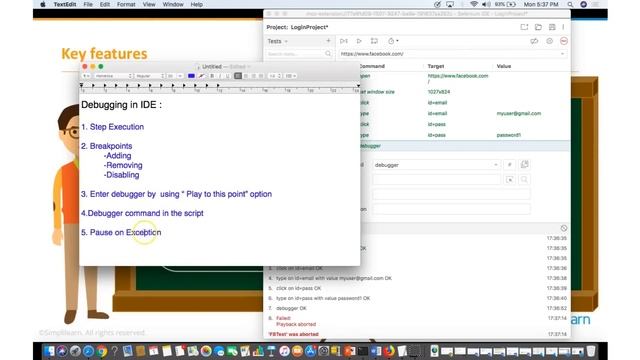Click save project icon in Selenium IDE
This screenshot has width=640, height=360.
coord(552,27)
